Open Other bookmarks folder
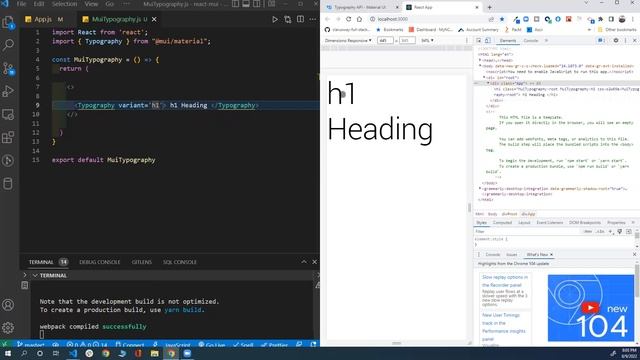 tap(617, 29)
